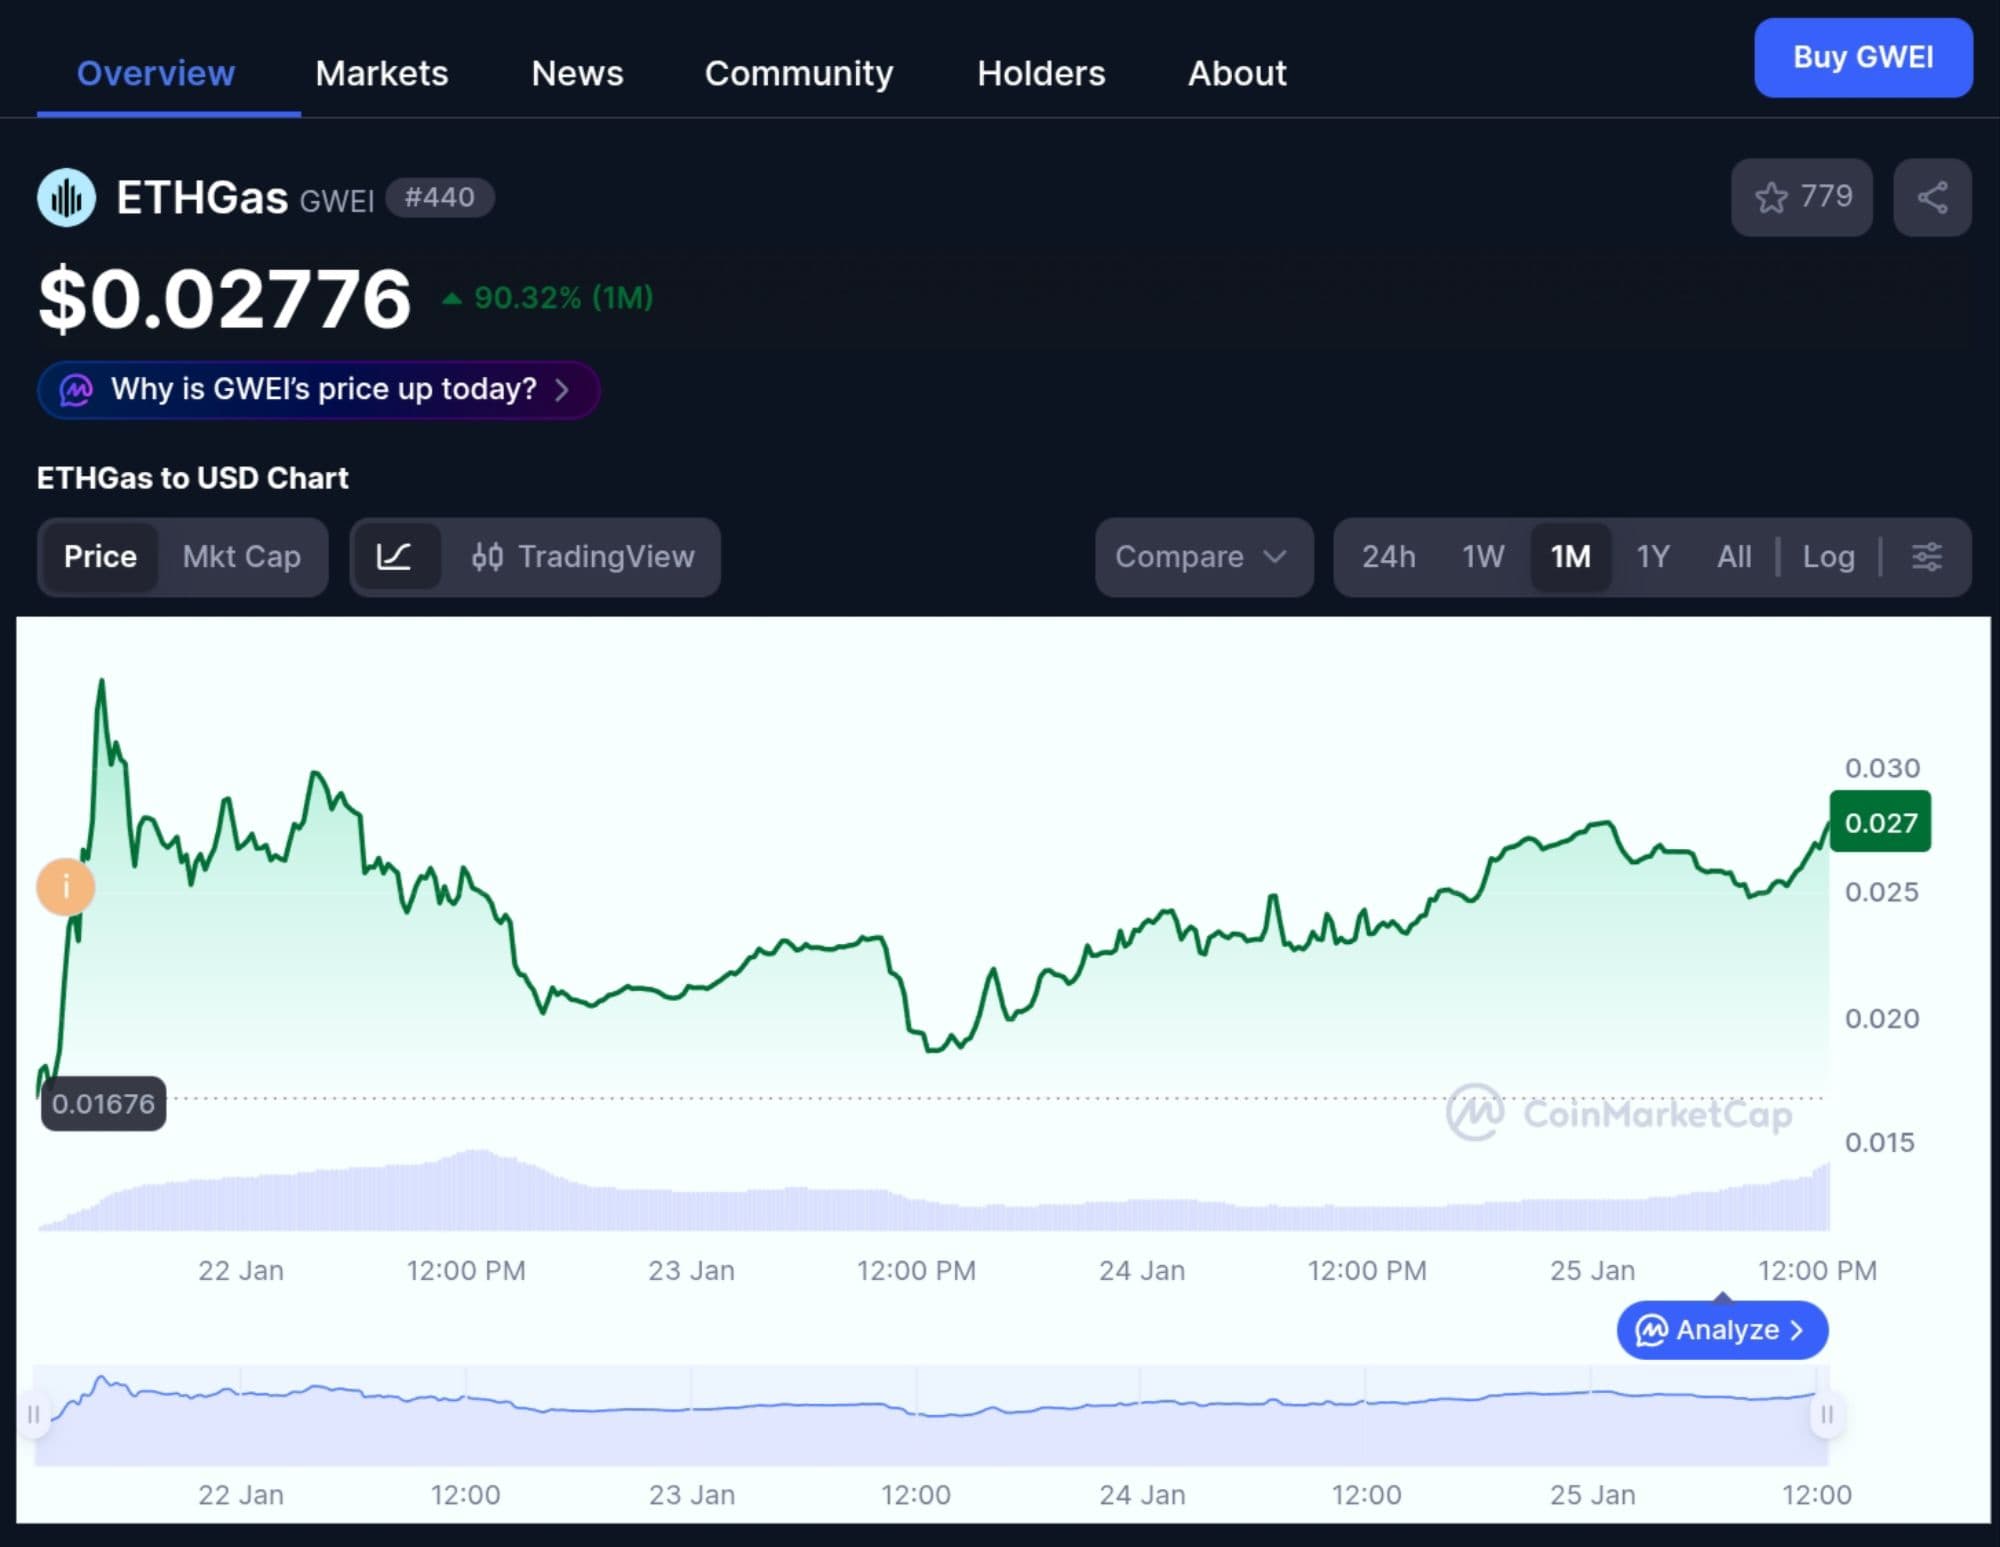
Task: Switch to line chart view icon
Action: 394,557
